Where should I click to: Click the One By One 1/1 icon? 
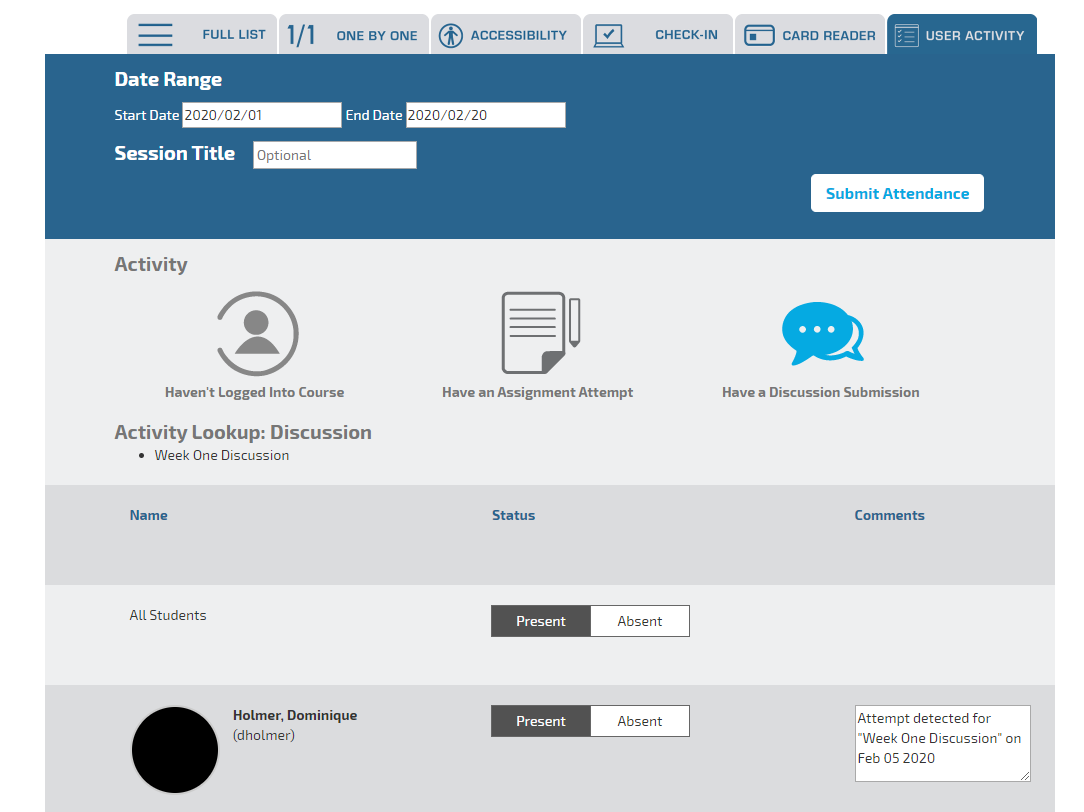[x=301, y=35]
